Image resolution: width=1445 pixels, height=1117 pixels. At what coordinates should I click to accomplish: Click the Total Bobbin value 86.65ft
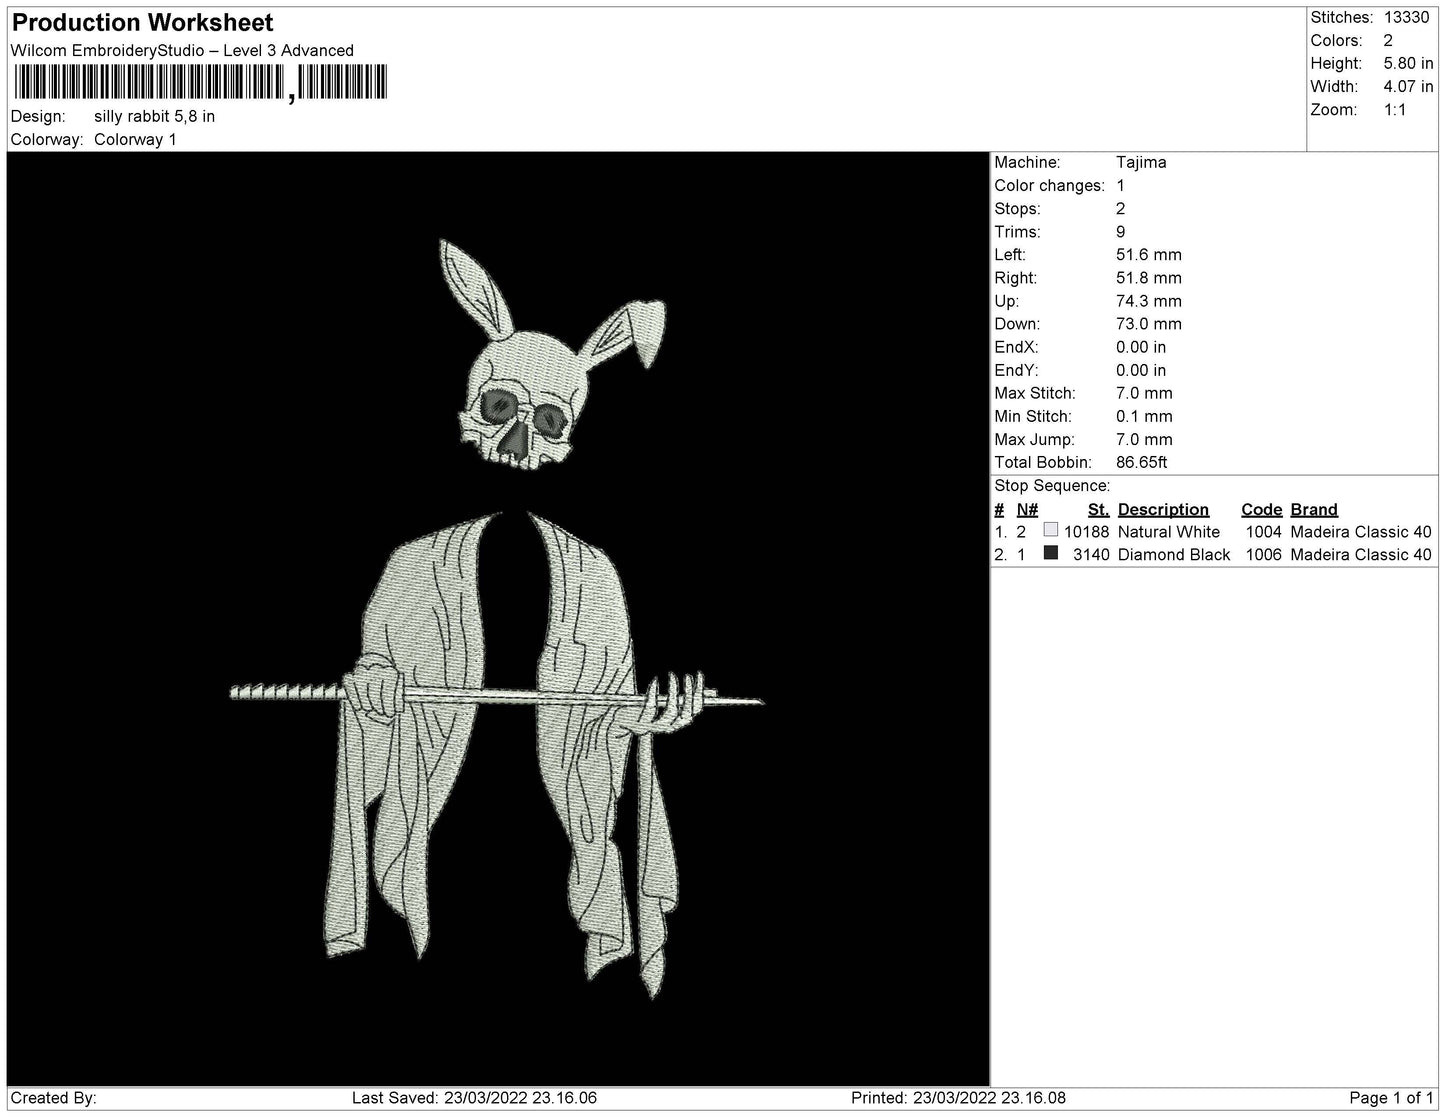(x=1141, y=462)
